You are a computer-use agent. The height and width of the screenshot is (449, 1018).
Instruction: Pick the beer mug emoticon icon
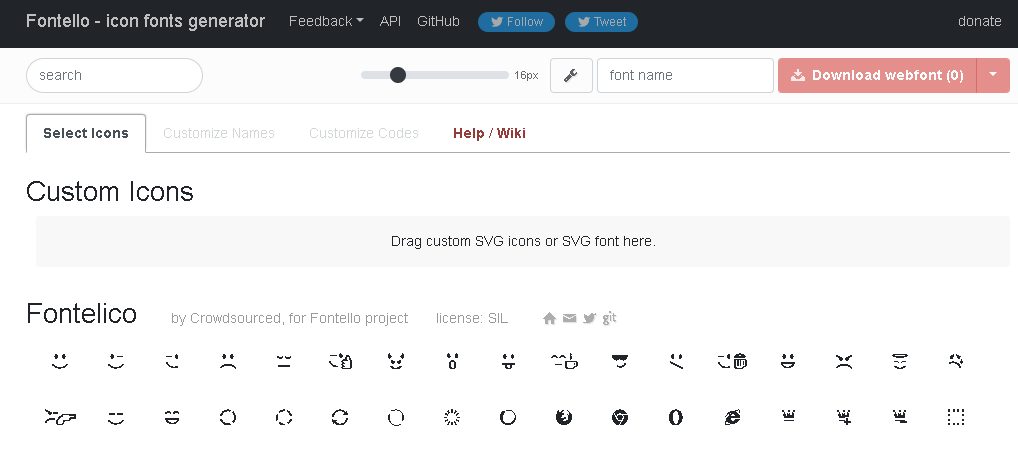[x=732, y=361]
